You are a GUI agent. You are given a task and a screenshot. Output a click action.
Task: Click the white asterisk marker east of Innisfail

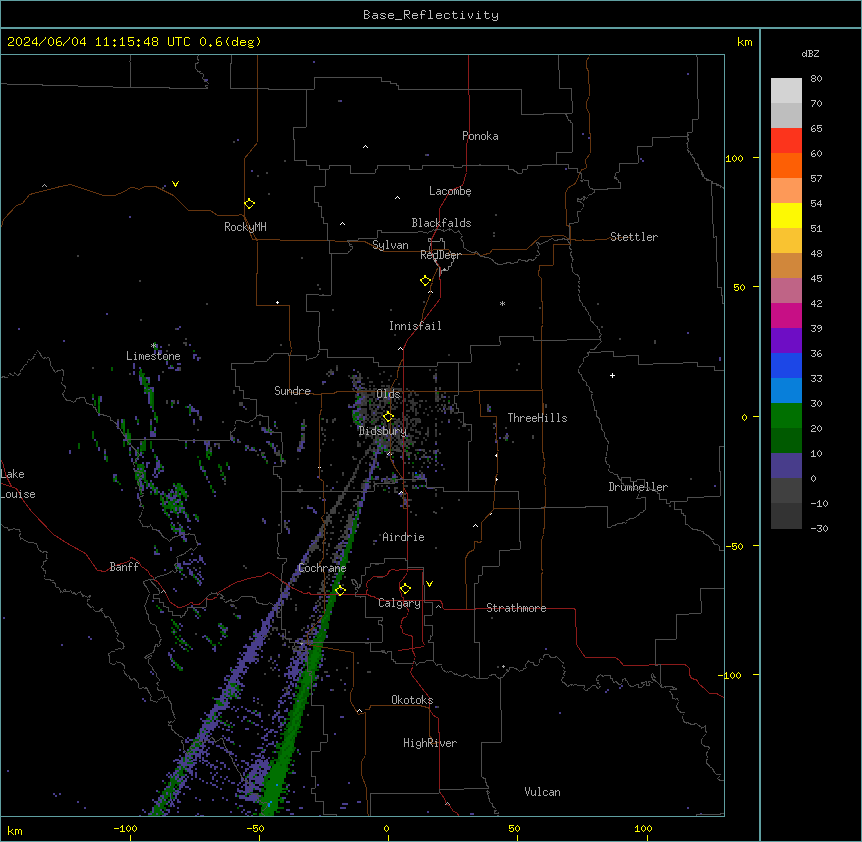pos(502,303)
